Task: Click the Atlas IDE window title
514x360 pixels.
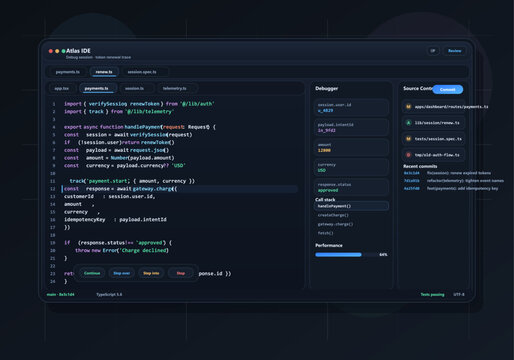Action: 78,51
